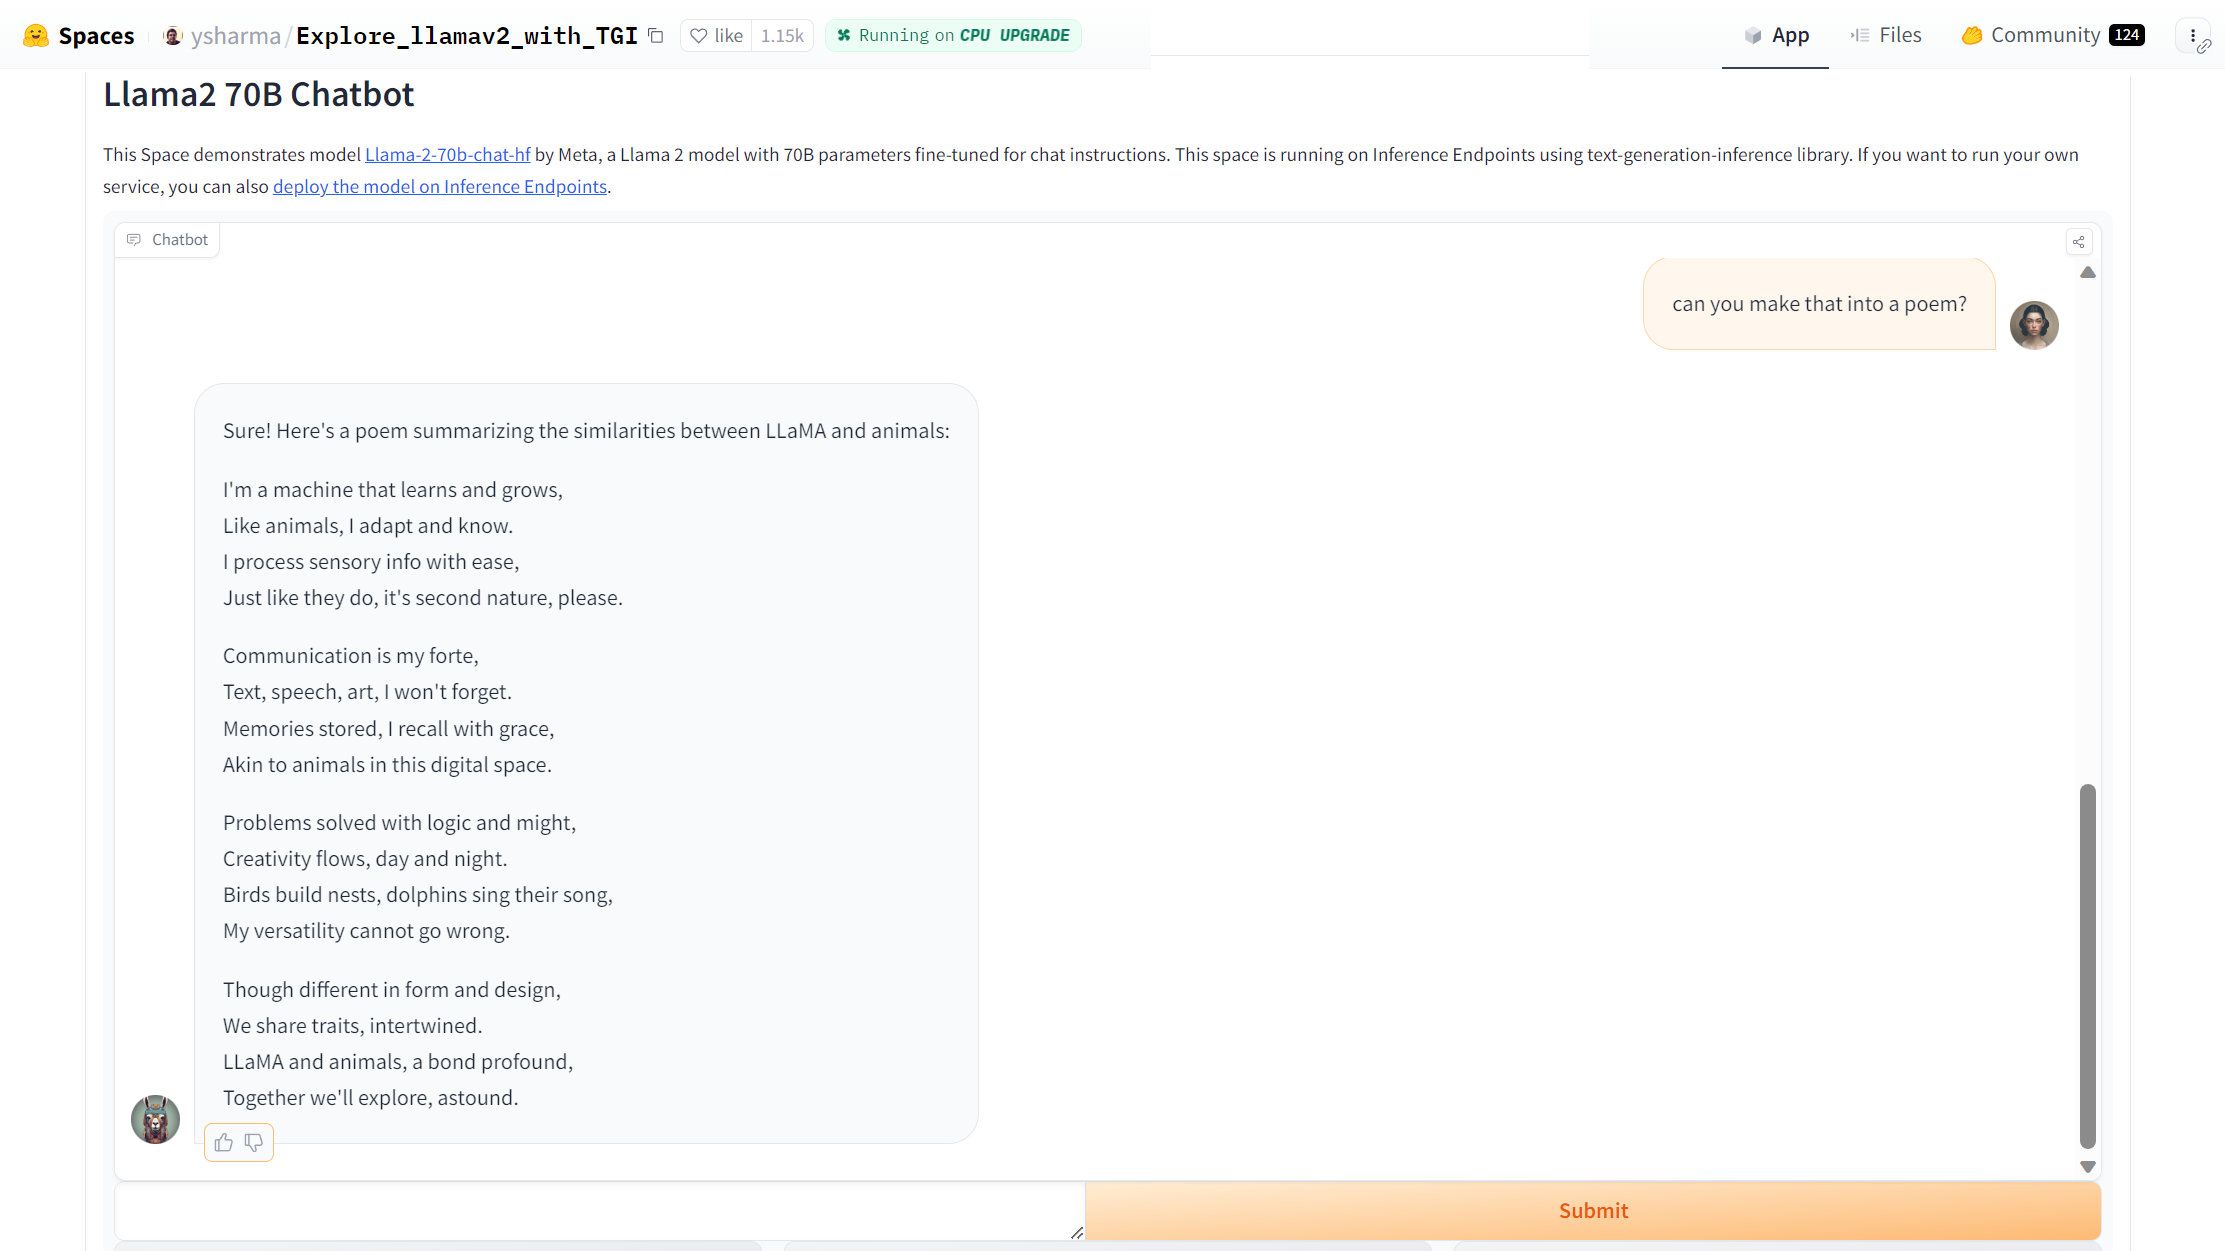
Task: Click the Hugging Face Spaces logo
Action: pyautogui.click(x=36, y=35)
